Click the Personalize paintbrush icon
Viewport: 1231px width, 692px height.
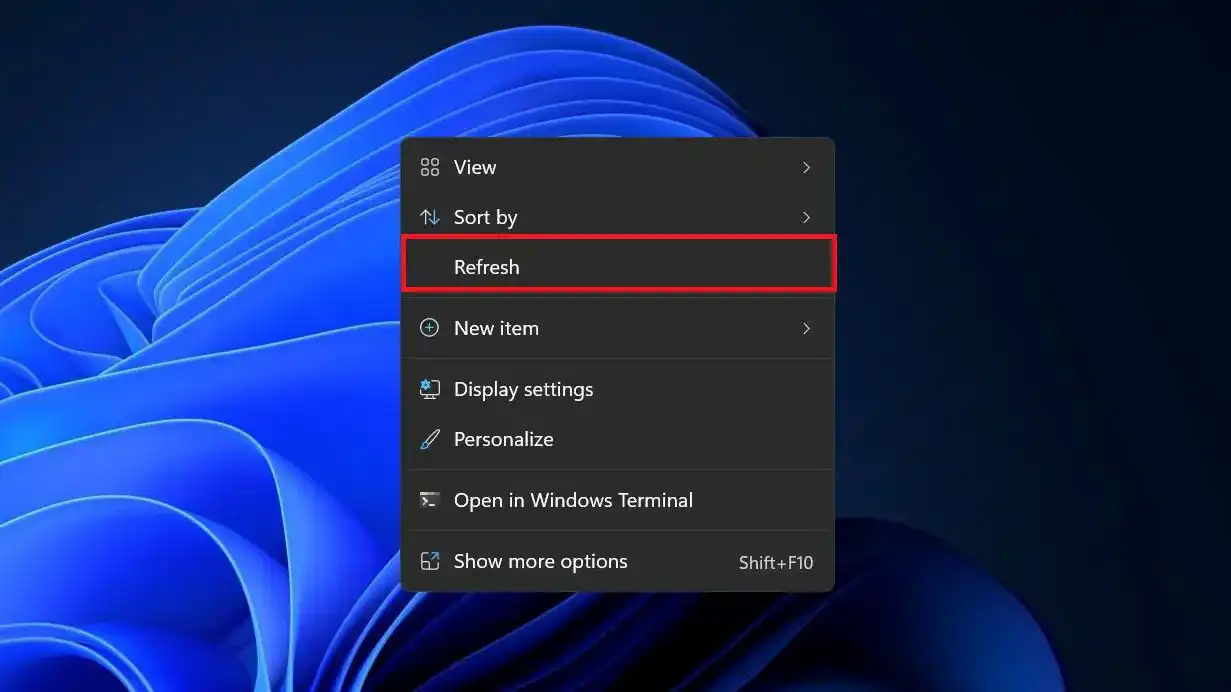point(430,439)
